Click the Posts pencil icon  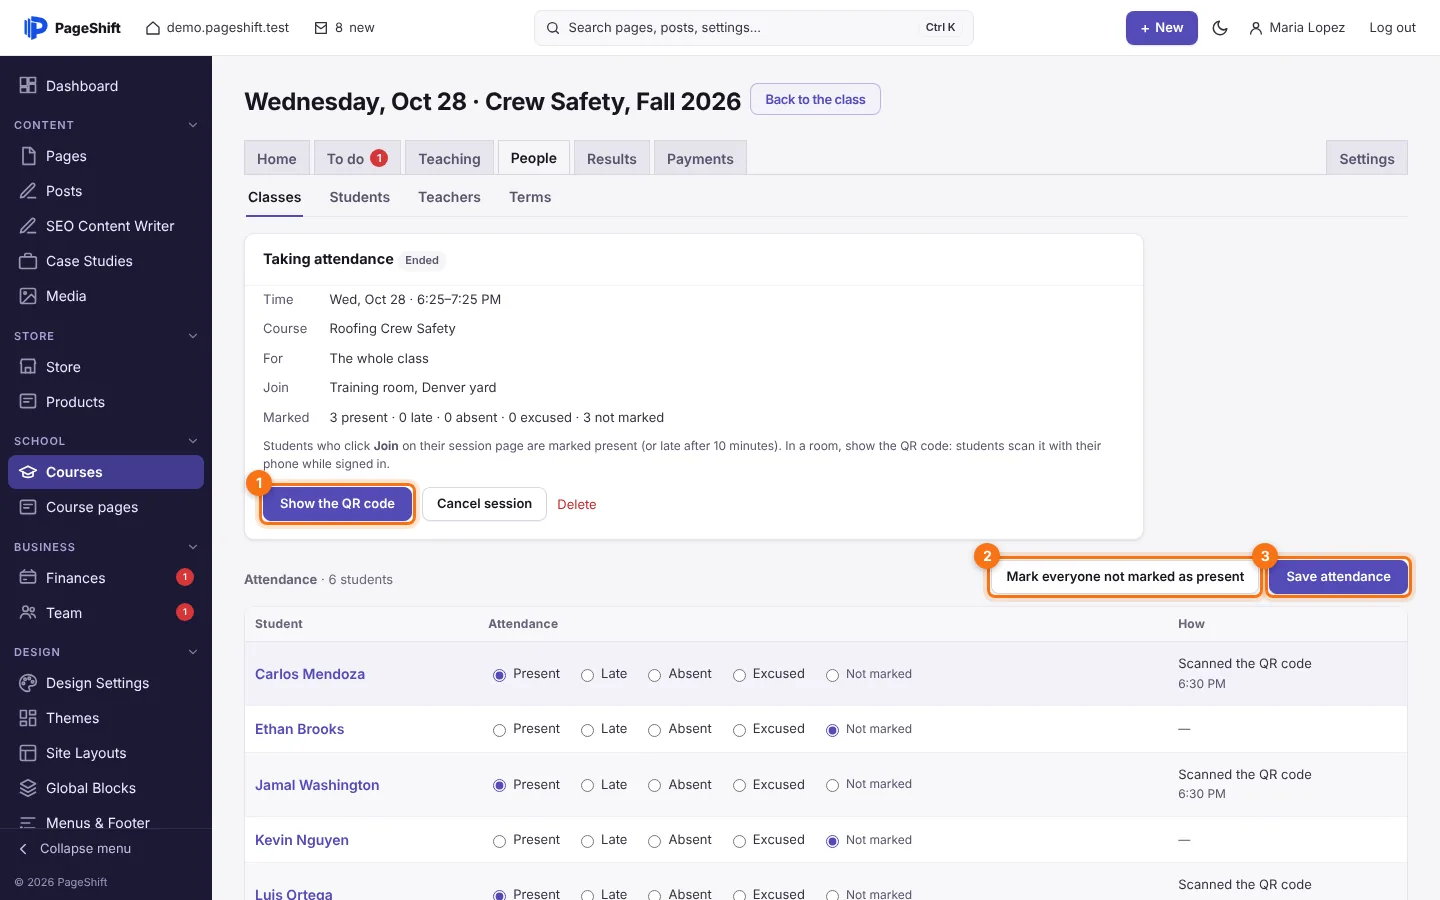click(28, 191)
